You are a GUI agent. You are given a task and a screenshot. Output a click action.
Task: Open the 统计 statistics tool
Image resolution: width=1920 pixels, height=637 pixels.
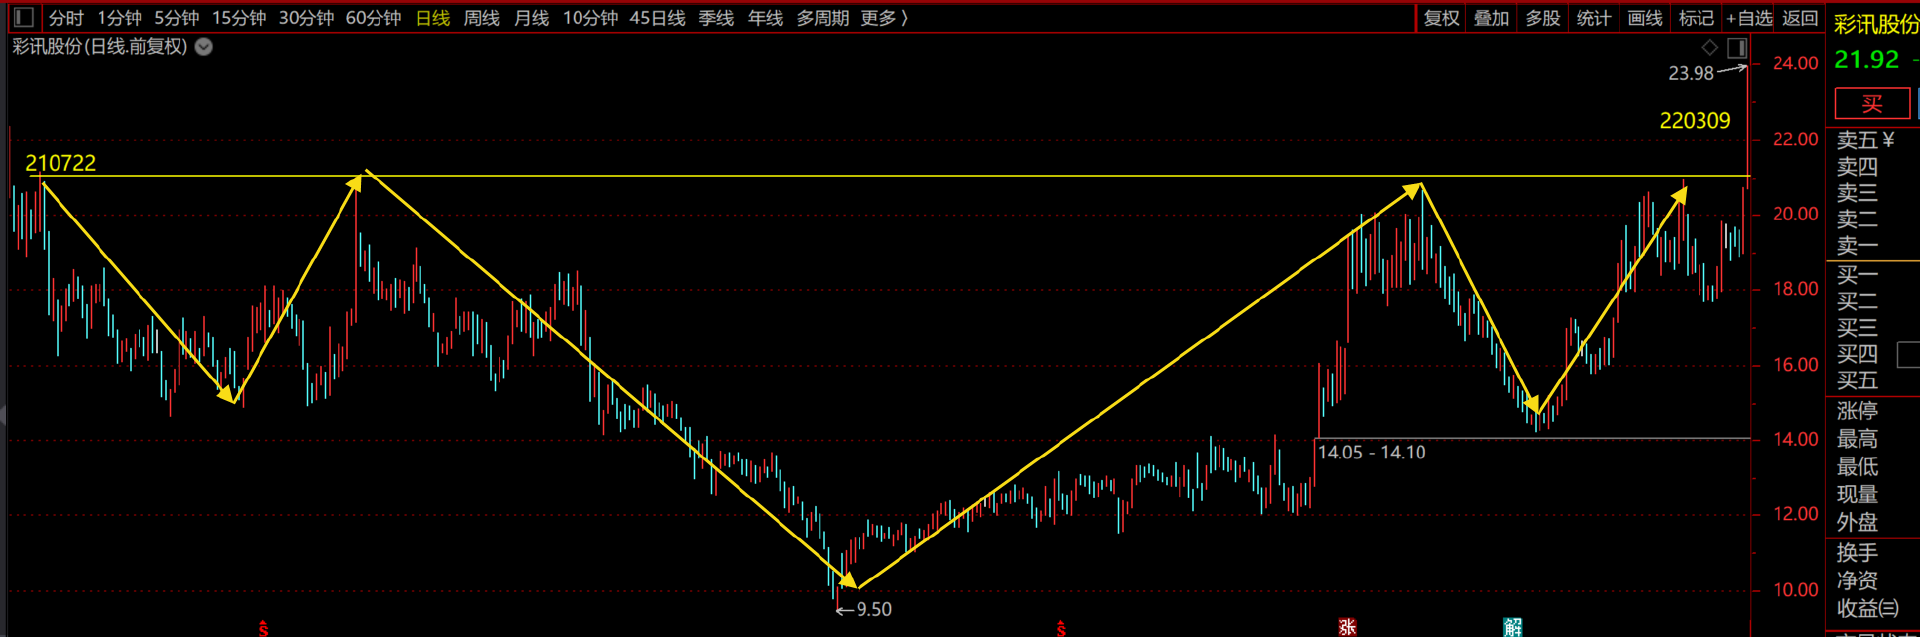coord(1594,18)
